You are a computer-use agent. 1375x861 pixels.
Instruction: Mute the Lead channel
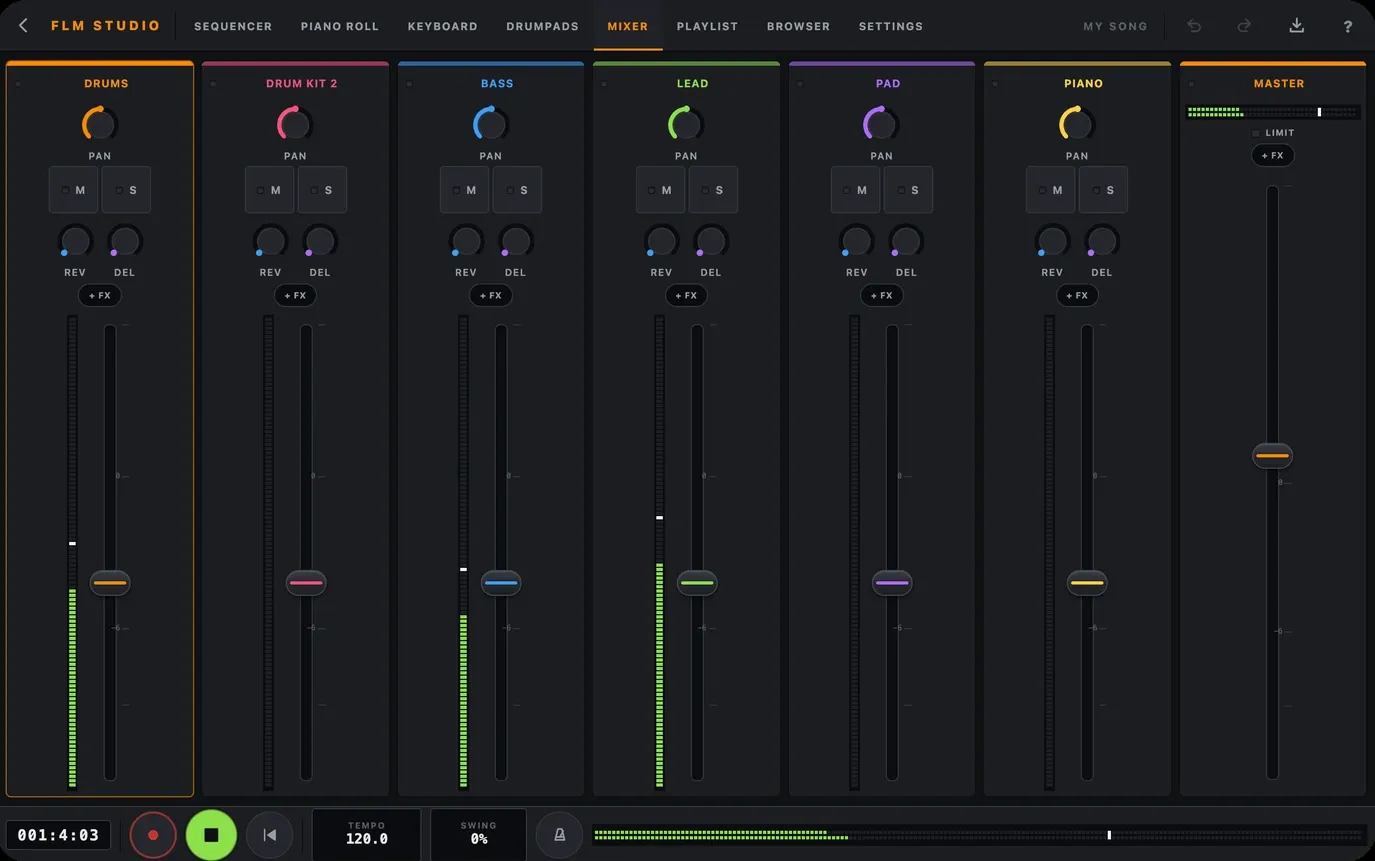[x=661, y=190]
